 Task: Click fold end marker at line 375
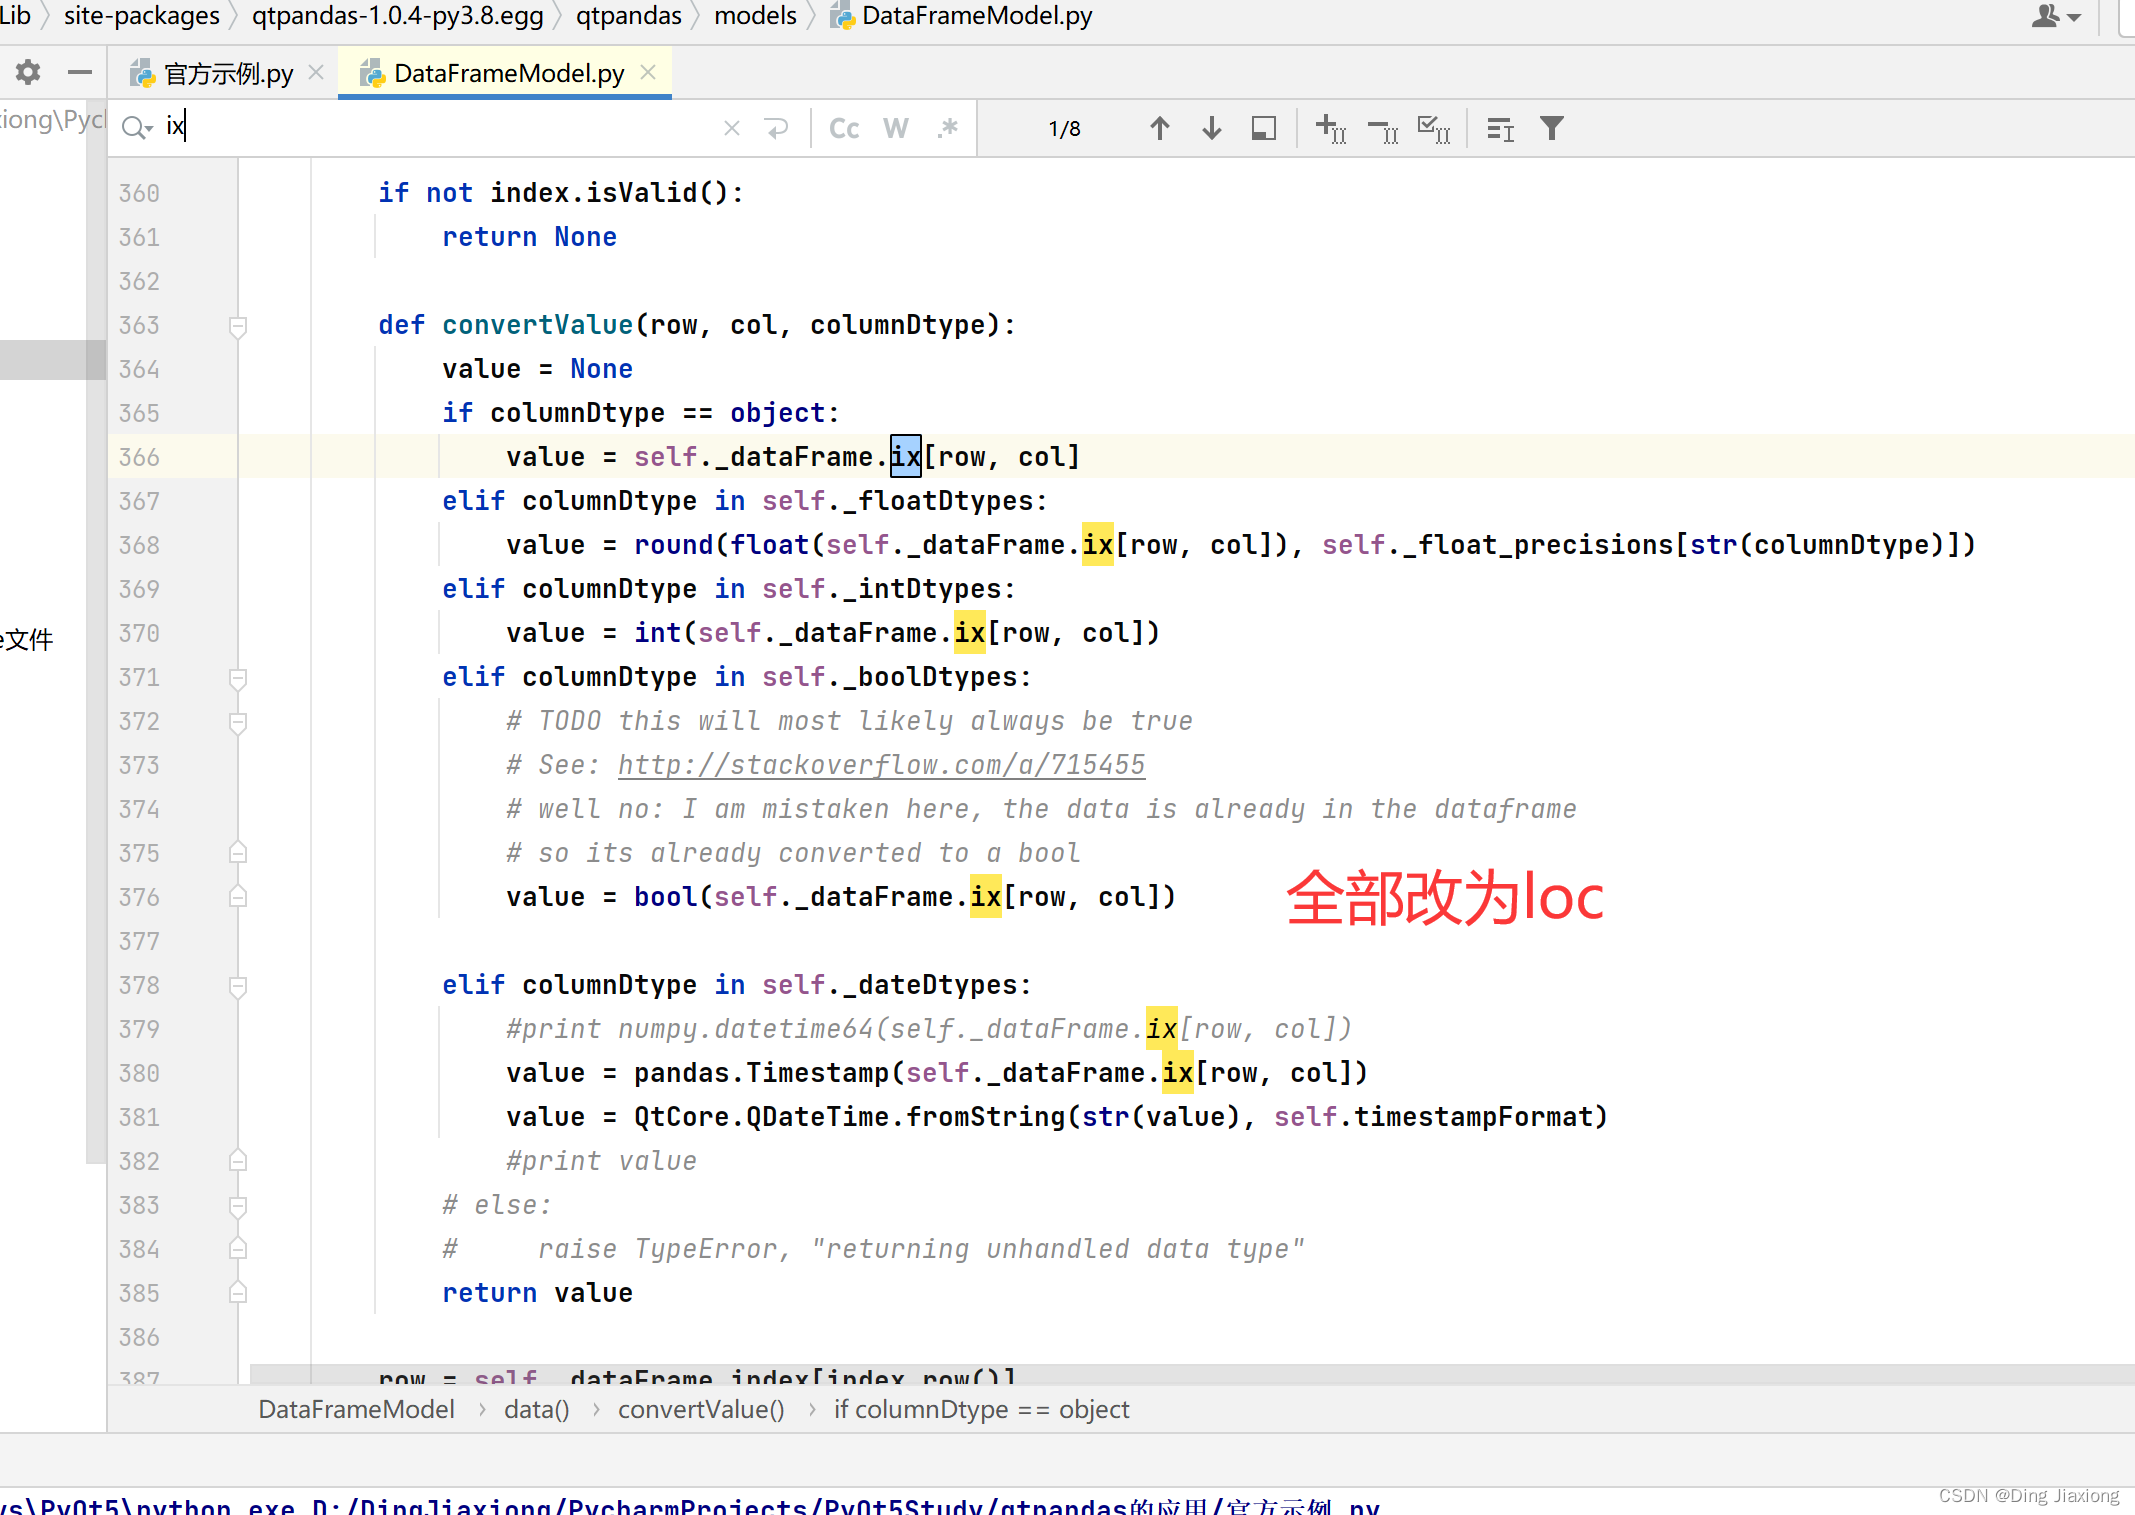click(x=238, y=853)
